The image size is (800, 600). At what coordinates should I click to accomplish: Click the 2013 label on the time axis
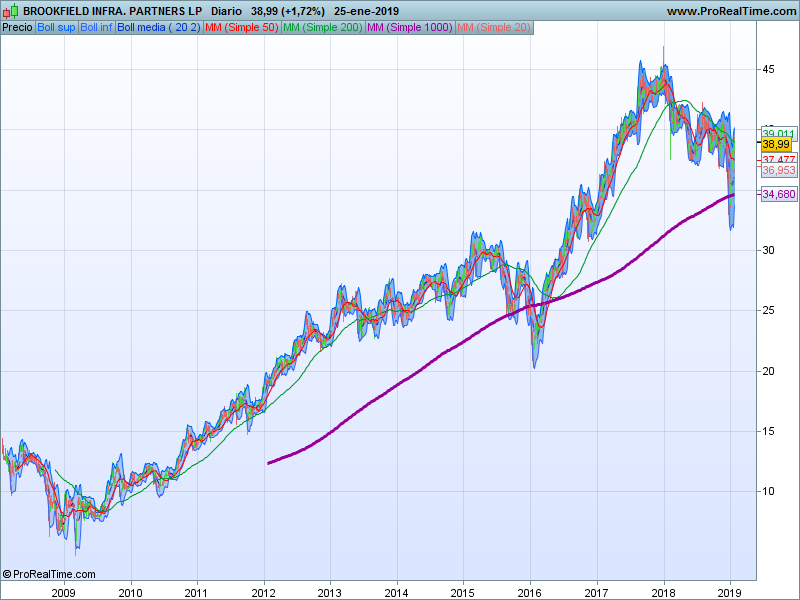330,593
